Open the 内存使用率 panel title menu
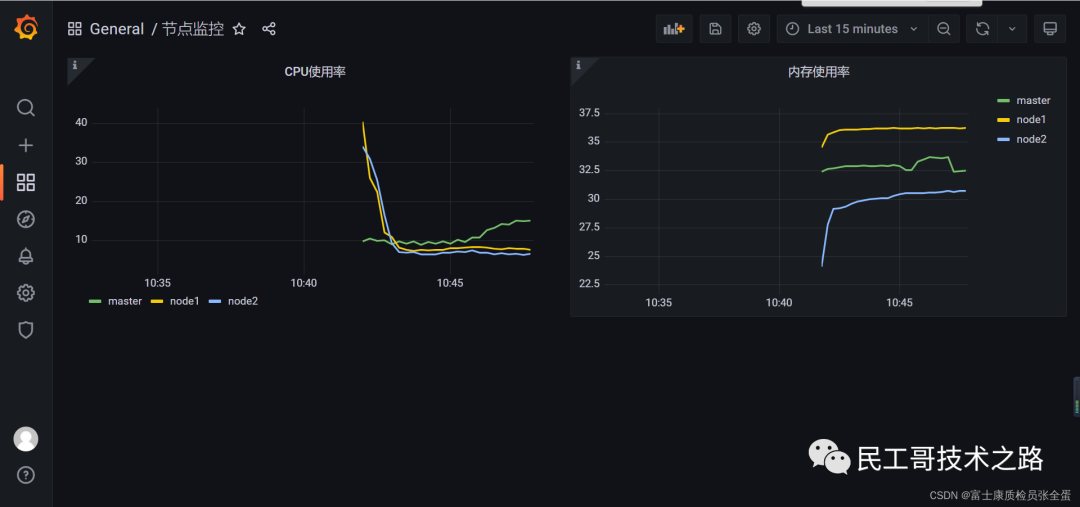This screenshot has width=1080, height=507. click(x=818, y=72)
